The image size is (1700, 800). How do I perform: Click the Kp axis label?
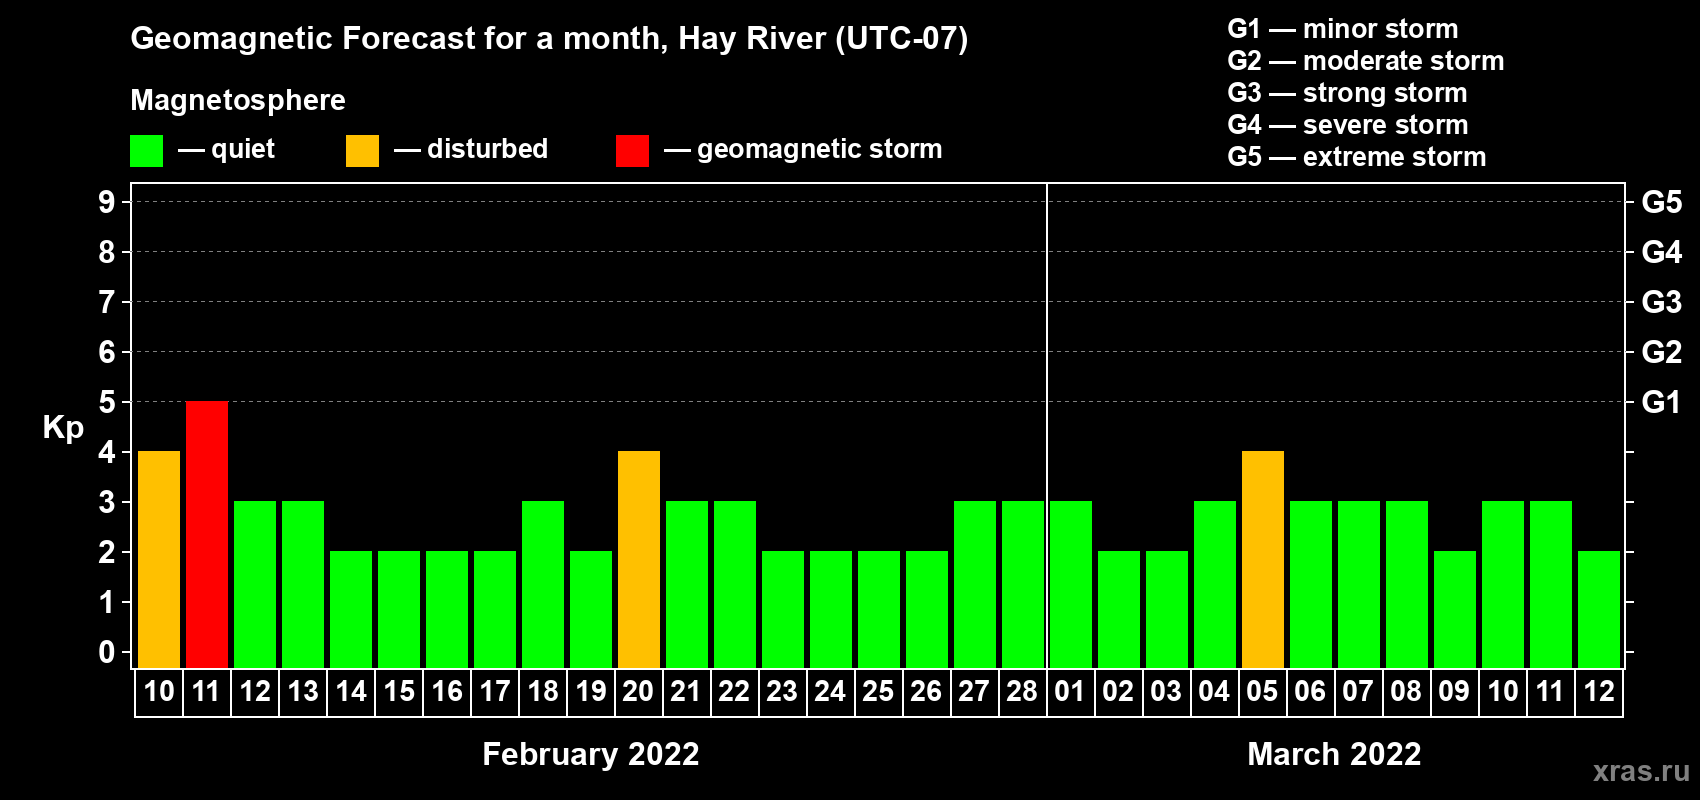click(63, 428)
